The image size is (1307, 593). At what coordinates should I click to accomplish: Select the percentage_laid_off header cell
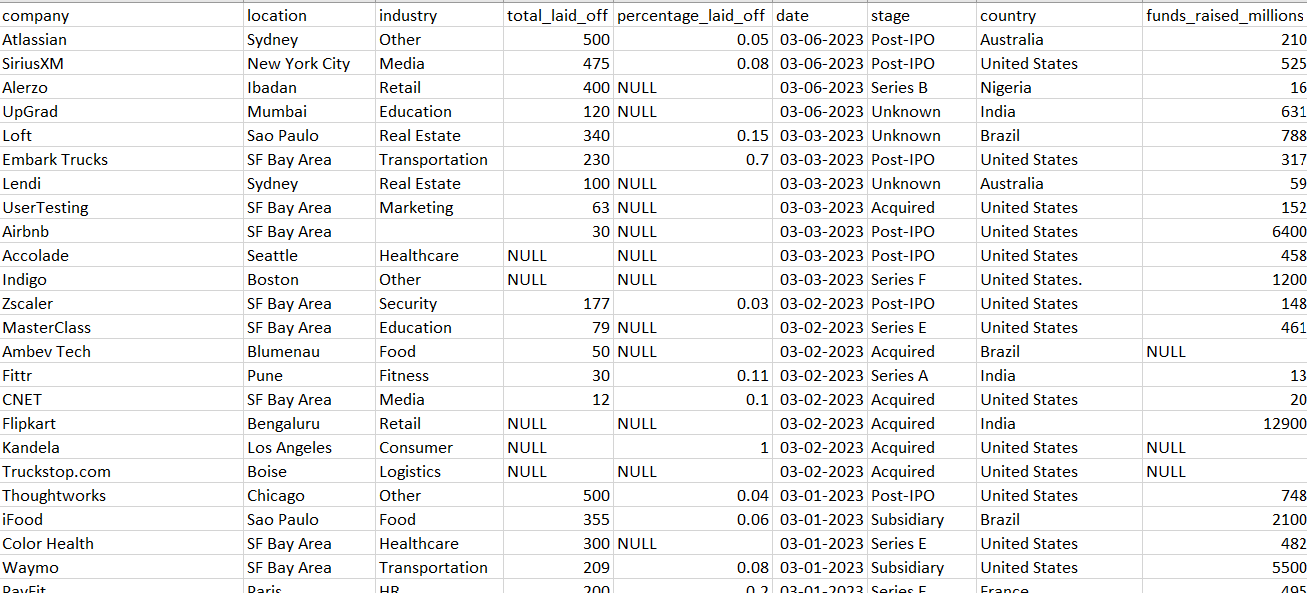[x=693, y=15]
